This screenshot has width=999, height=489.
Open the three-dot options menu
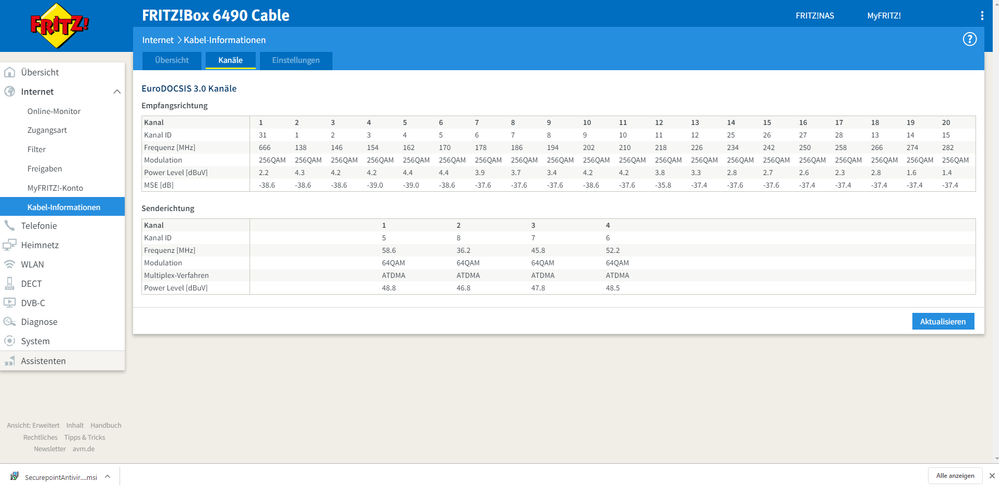[982, 16]
